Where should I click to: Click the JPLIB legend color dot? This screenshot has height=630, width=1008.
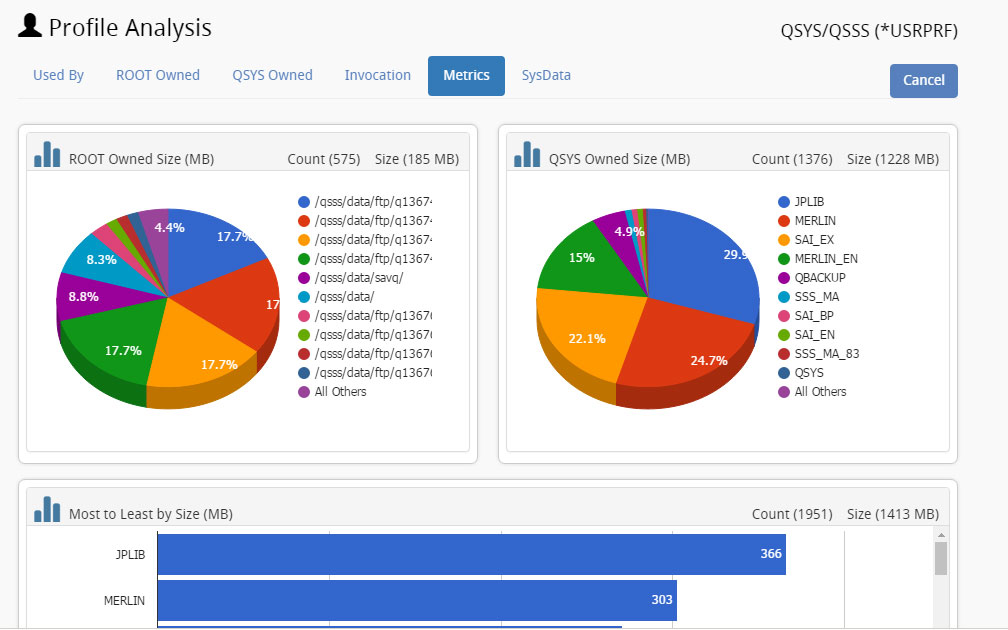[x=784, y=202]
